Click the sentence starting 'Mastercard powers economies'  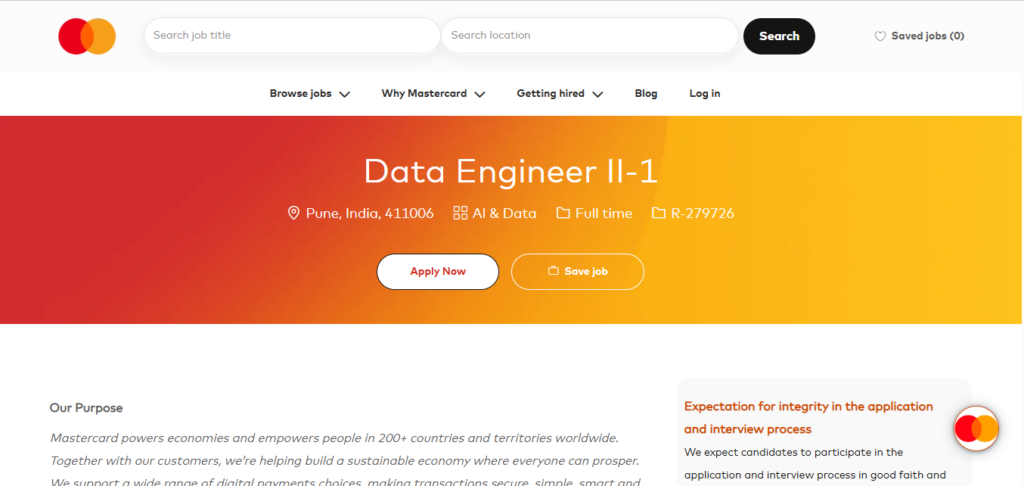point(334,437)
